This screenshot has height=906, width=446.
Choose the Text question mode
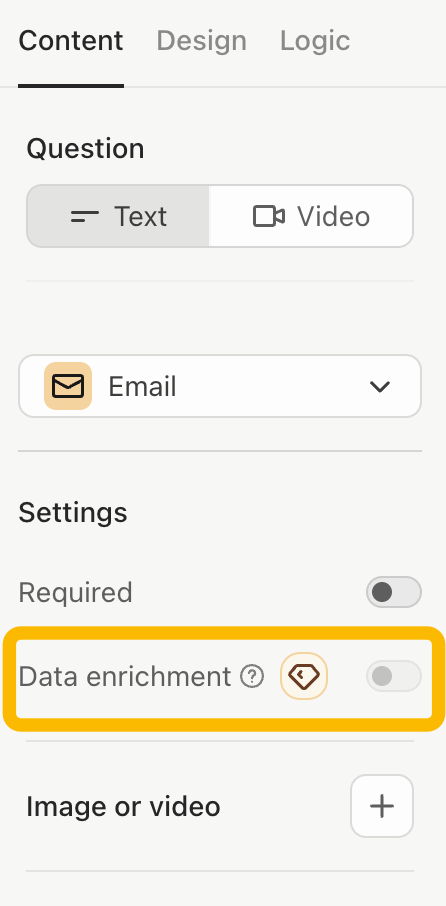click(118, 216)
